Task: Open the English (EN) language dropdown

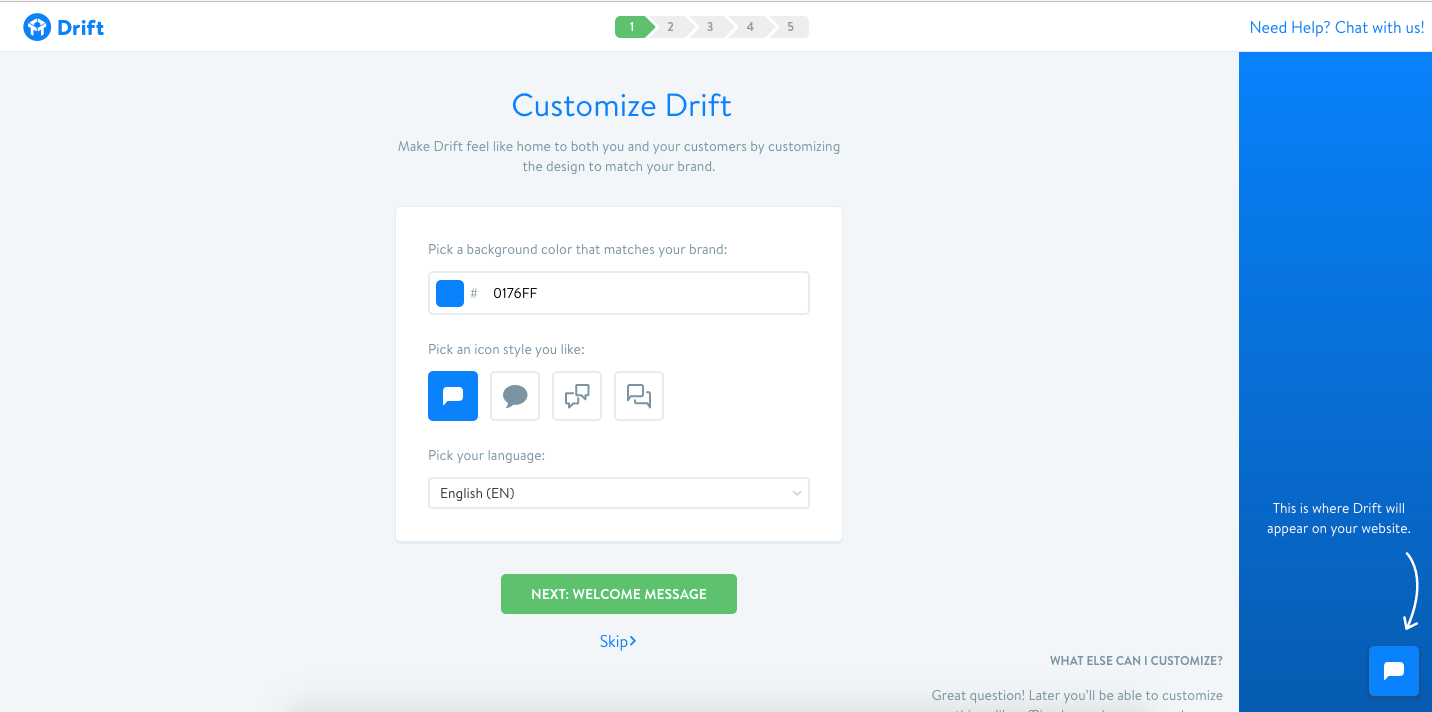Action: click(x=618, y=492)
